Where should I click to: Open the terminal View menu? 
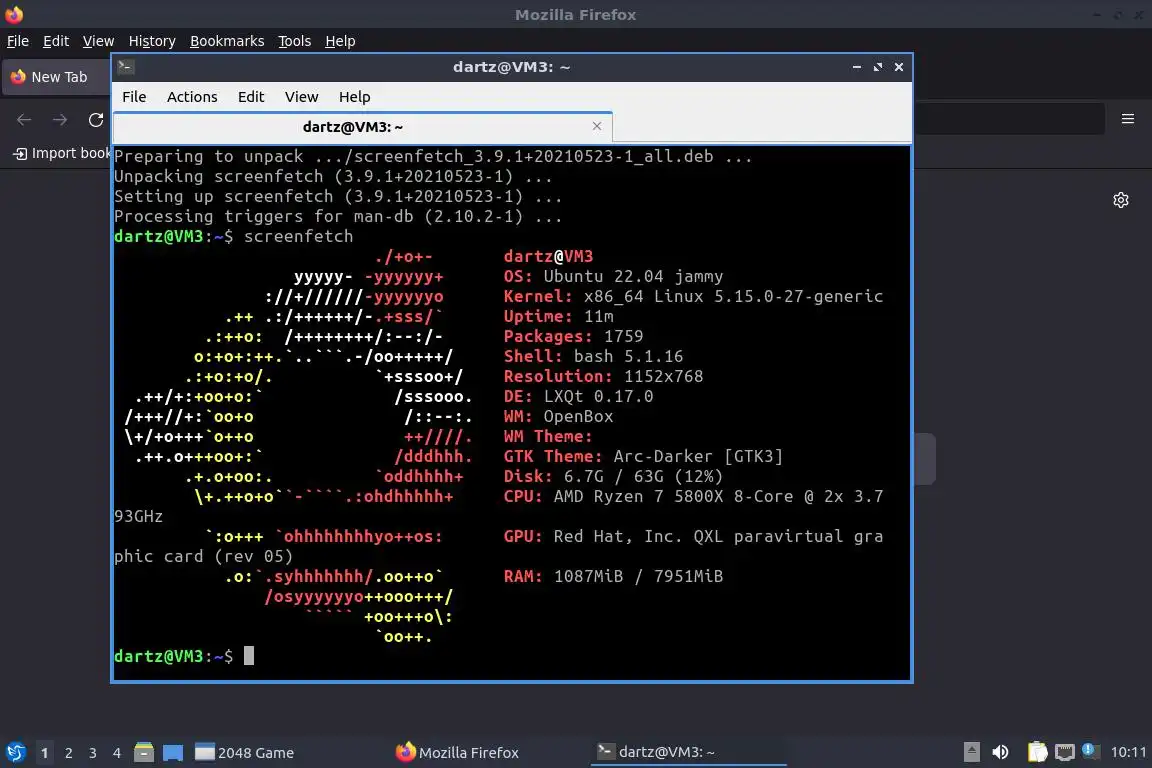point(301,97)
